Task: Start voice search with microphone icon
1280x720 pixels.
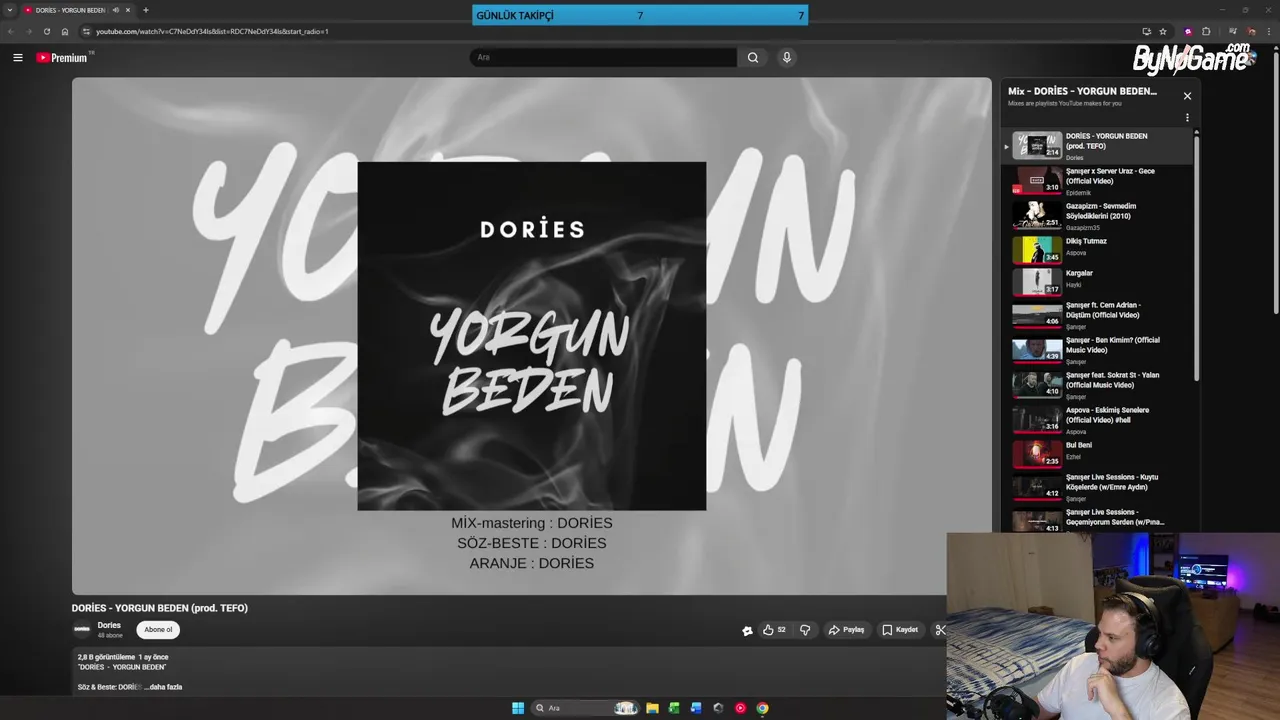Action: tap(787, 57)
